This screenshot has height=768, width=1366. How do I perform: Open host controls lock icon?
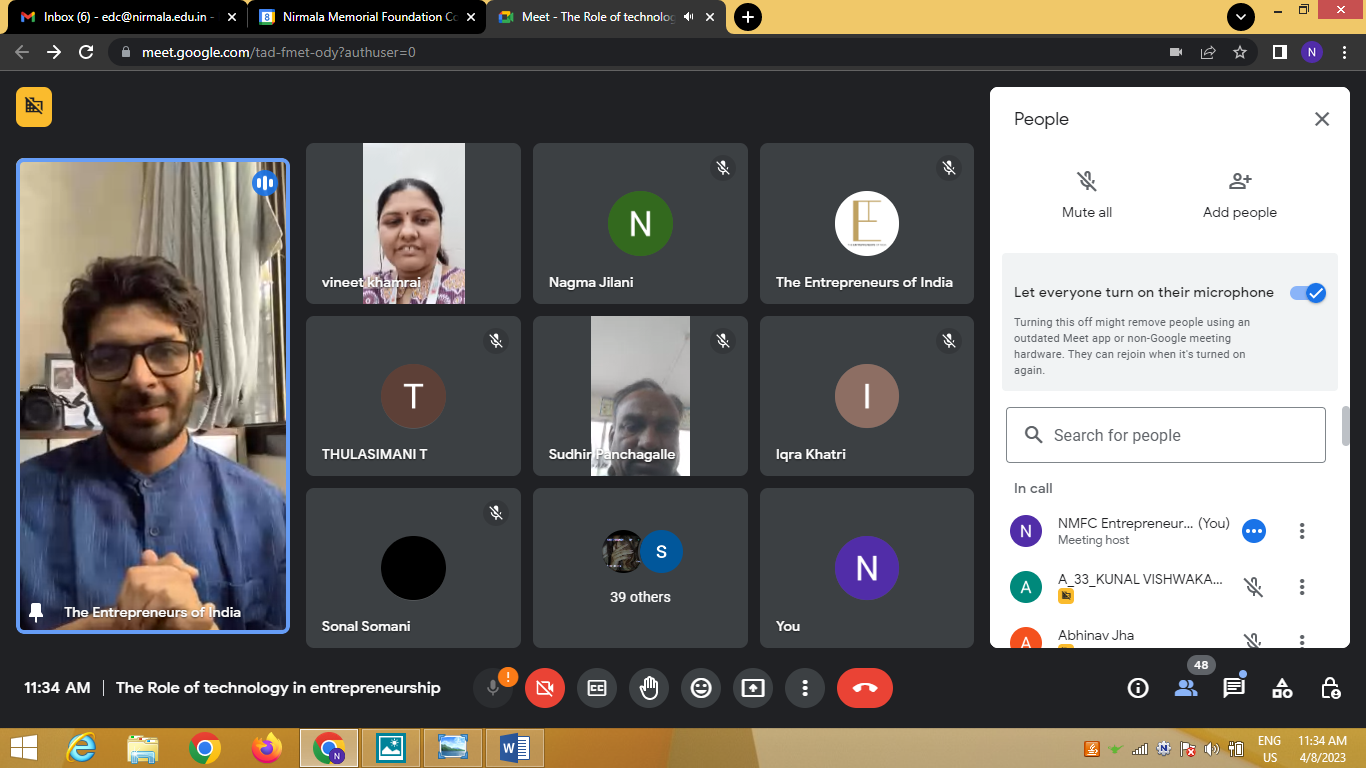tap(1330, 688)
